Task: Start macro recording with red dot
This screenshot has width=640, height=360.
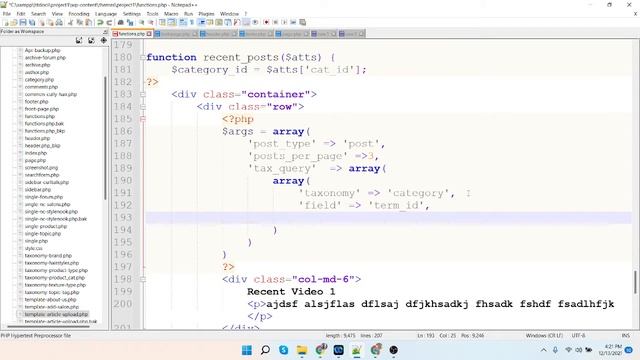Action: click(266, 22)
